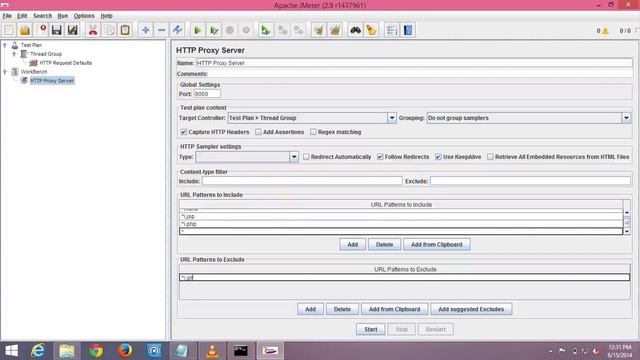This screenshot has width=640, height=360.
Task: Check Redirect Automatically option
Action: tap(306, 157)
